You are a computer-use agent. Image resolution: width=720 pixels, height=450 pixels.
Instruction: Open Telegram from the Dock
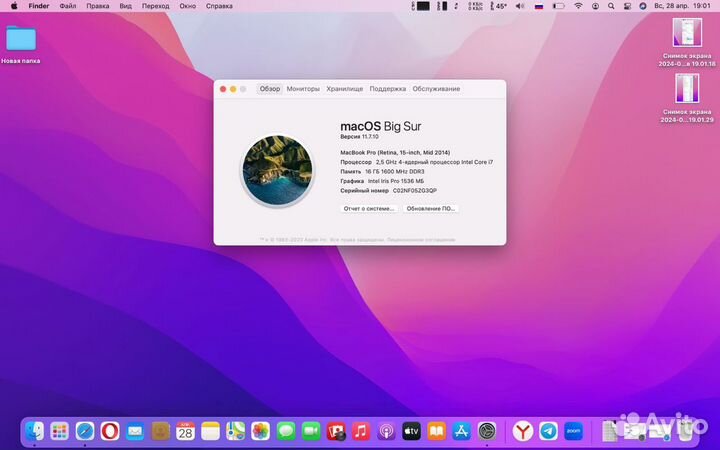(548, 431)
